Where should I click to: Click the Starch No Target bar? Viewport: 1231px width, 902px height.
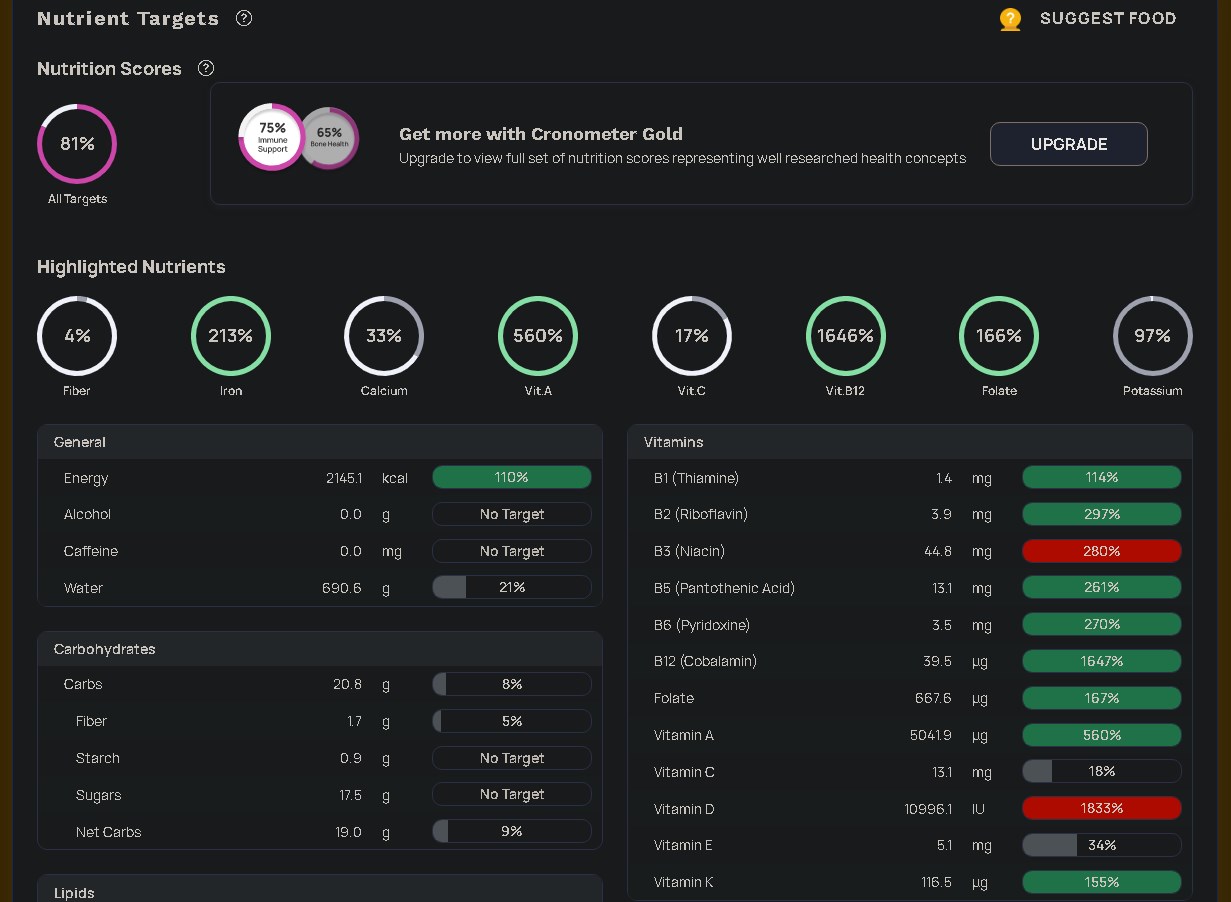coord(512,758)
